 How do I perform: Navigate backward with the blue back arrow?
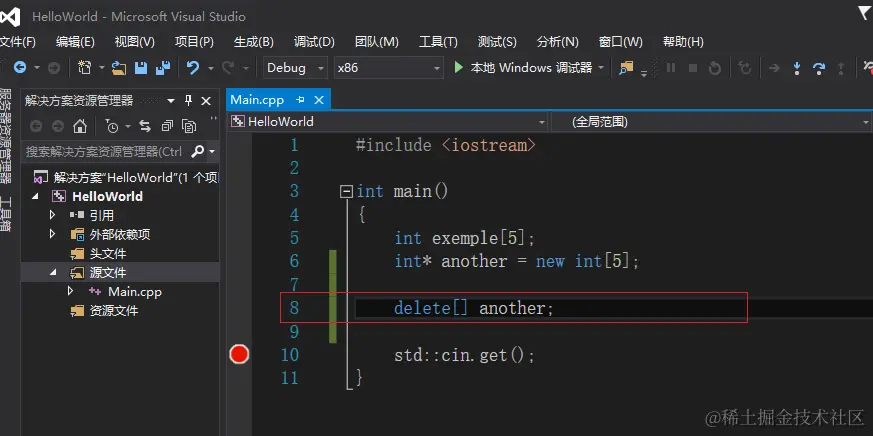point(20,68)
